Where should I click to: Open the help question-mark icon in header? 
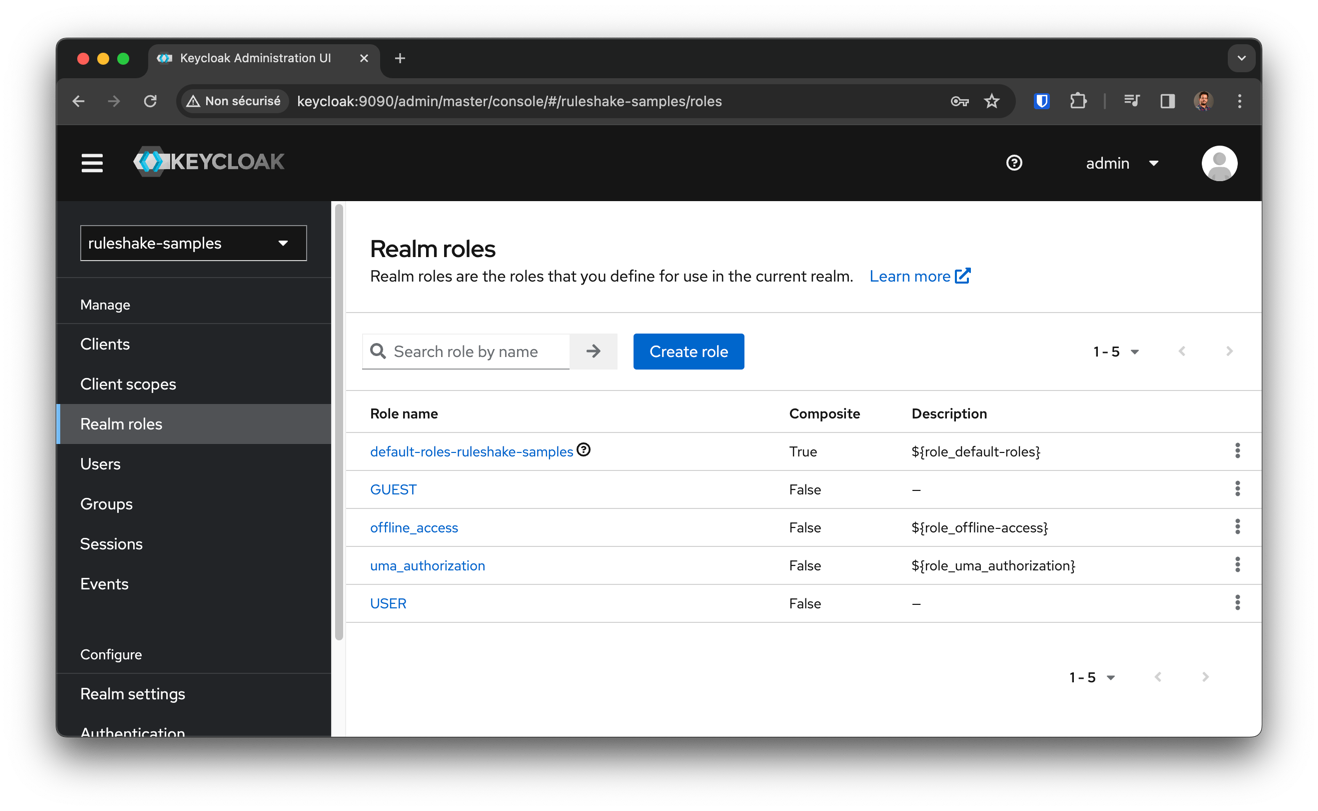1014,163
